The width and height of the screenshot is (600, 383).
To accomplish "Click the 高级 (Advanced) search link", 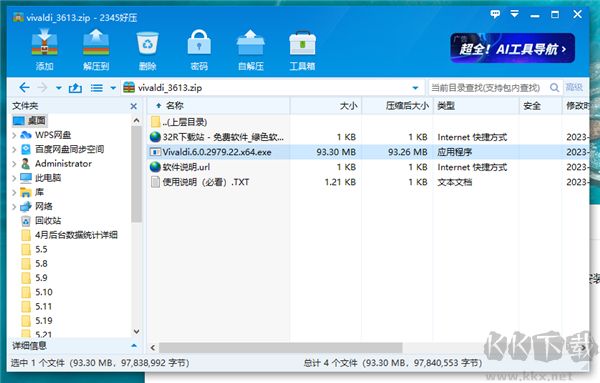I will coord(574,88).
